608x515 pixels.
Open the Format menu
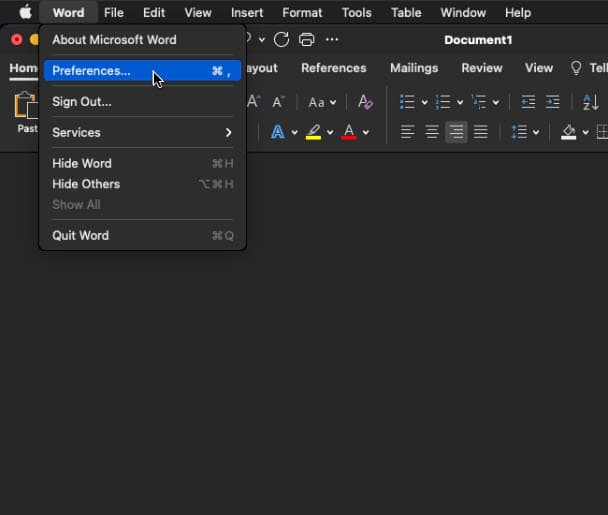302,12
